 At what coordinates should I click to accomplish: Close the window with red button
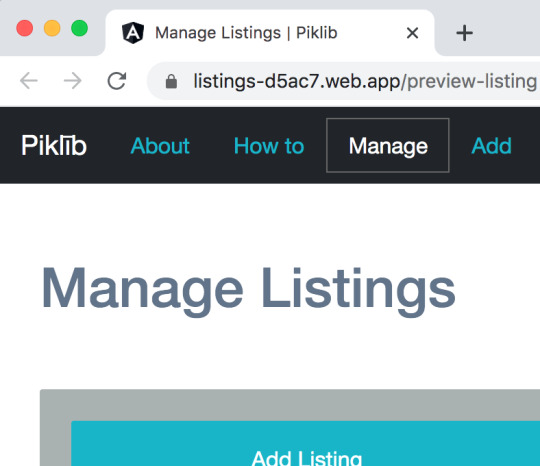click(x=25, y=28)
